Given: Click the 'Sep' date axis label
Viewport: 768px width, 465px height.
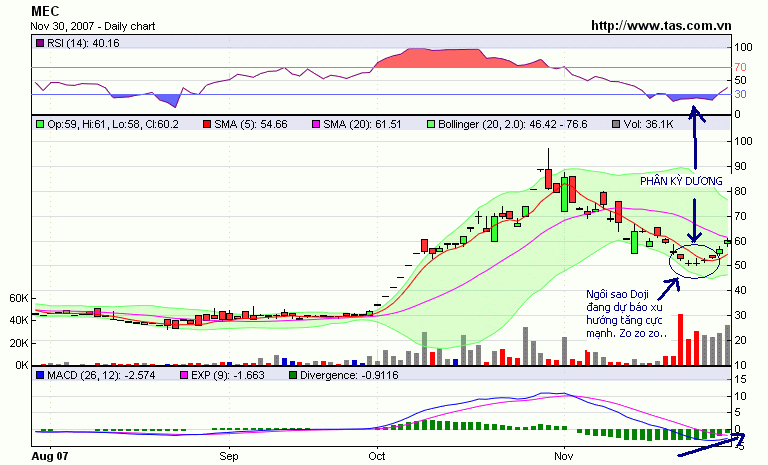Looking at the screenshot, I should [x=229, y=456].
